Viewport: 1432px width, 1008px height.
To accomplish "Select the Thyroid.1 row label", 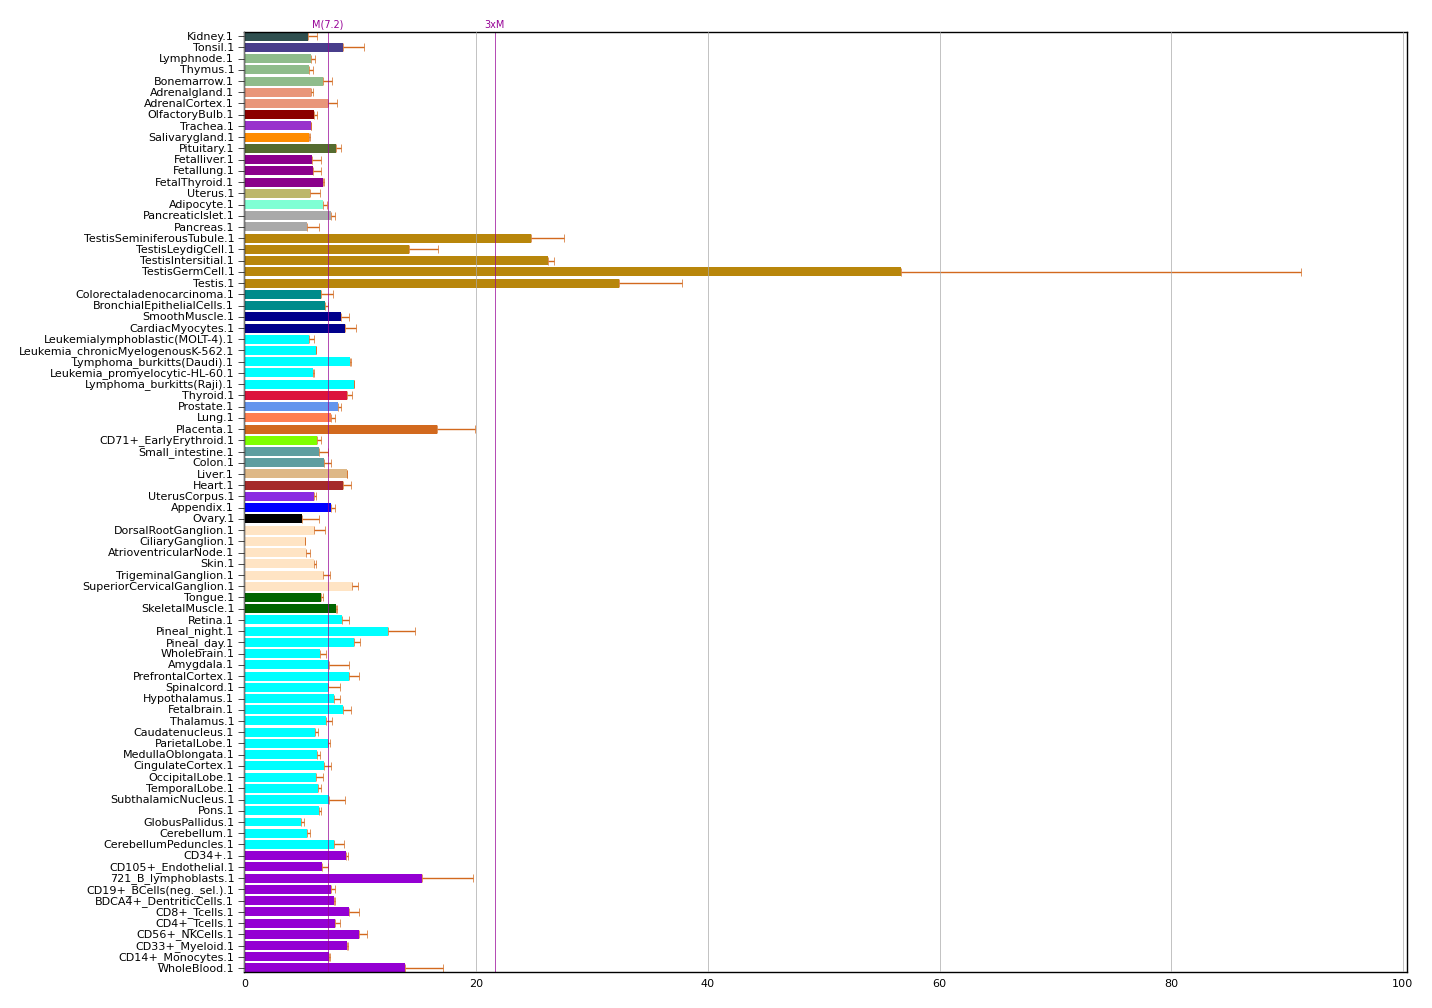I will click(x=207, y=396).
